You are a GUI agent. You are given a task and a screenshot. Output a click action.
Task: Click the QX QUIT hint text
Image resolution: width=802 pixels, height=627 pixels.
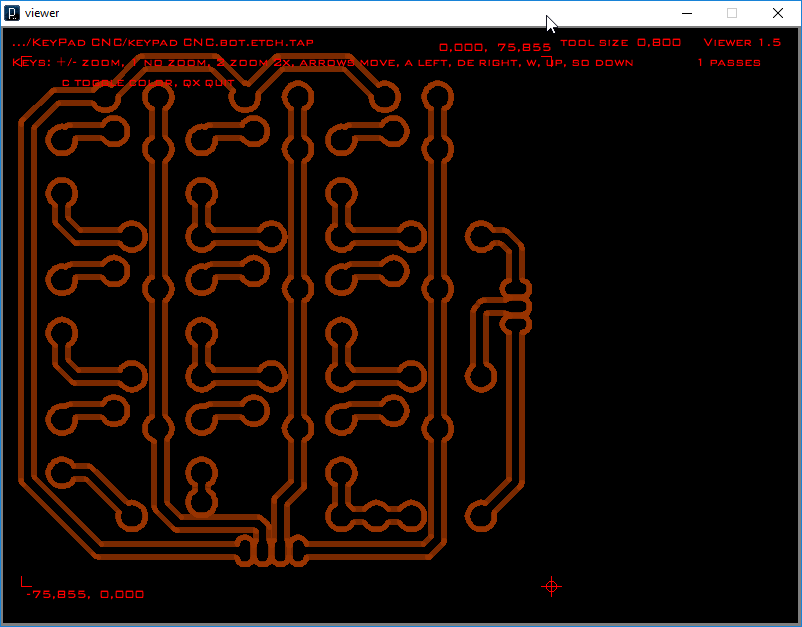[x=210, y=82]
